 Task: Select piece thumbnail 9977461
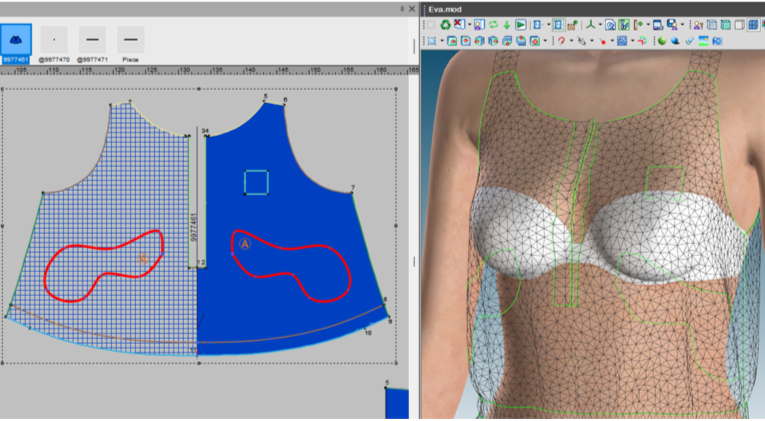click(15, 43)
